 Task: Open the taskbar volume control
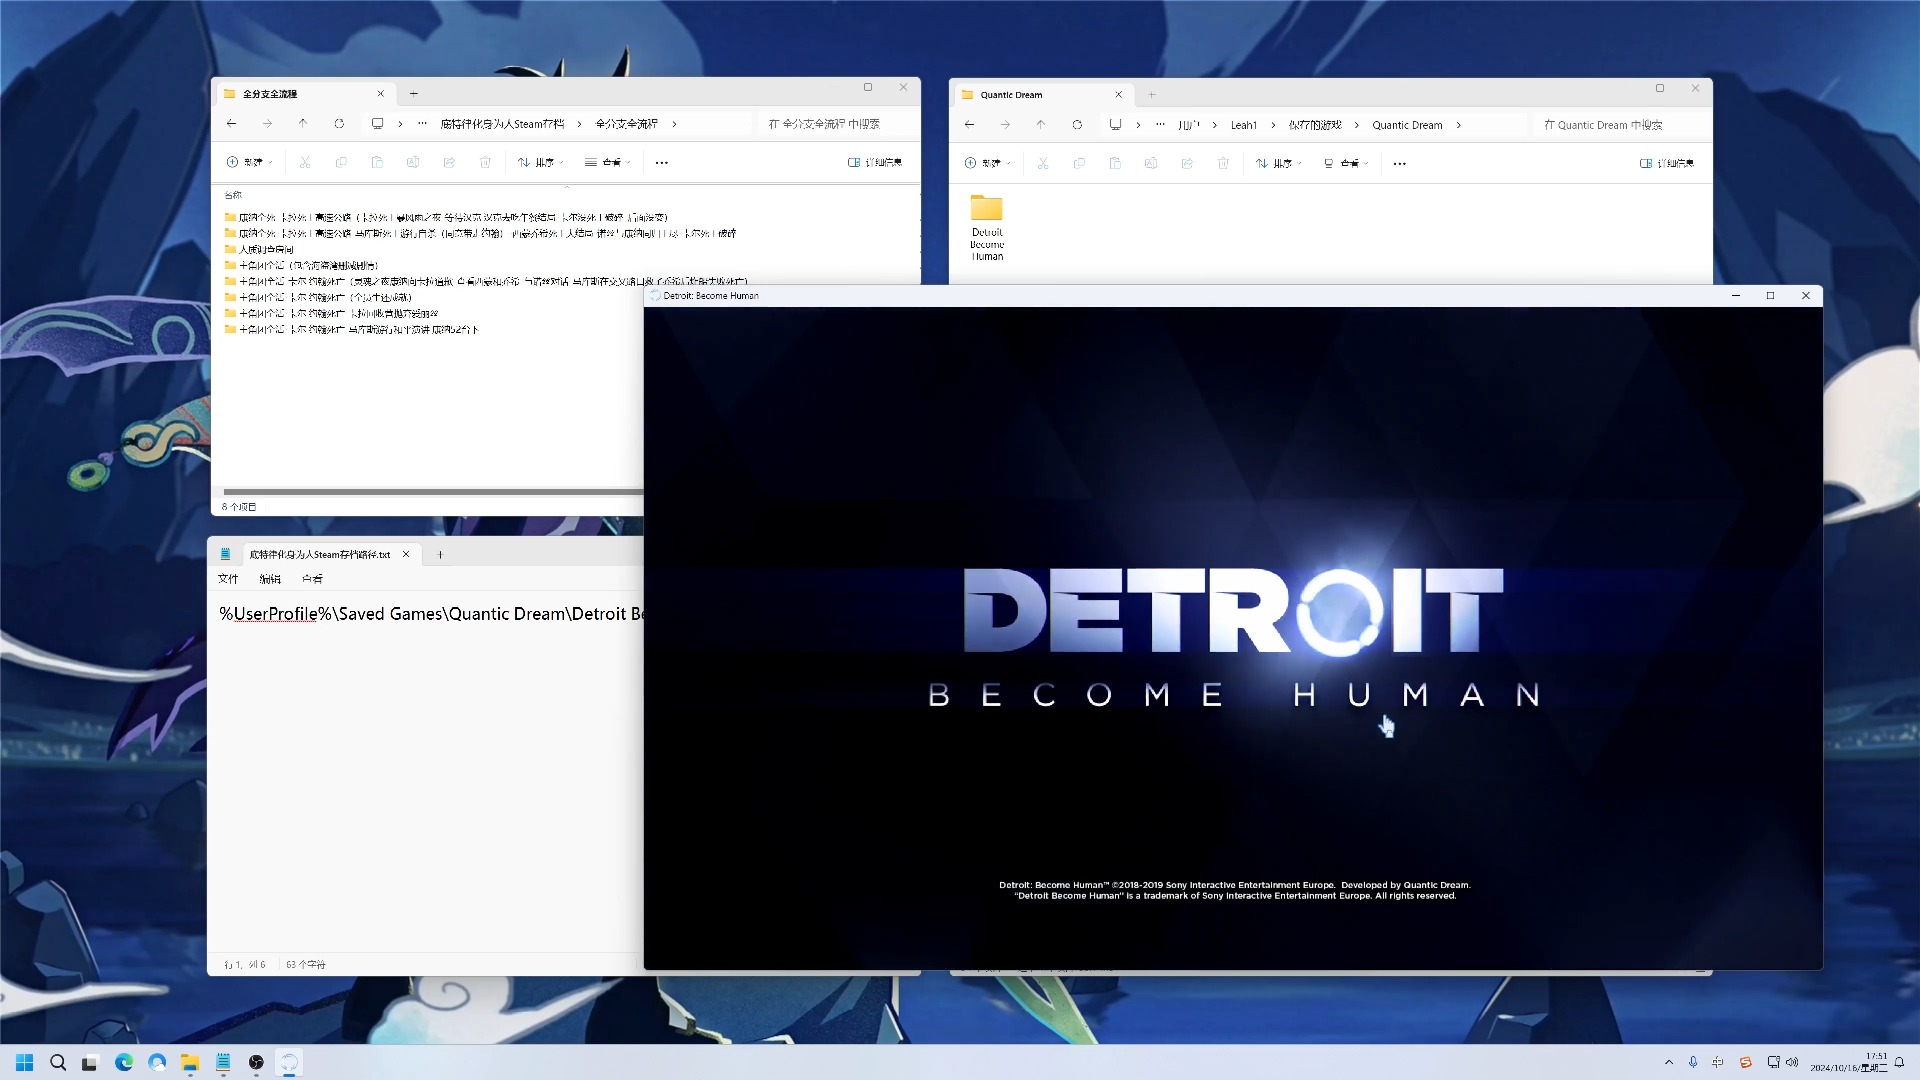(1792, 1062)
